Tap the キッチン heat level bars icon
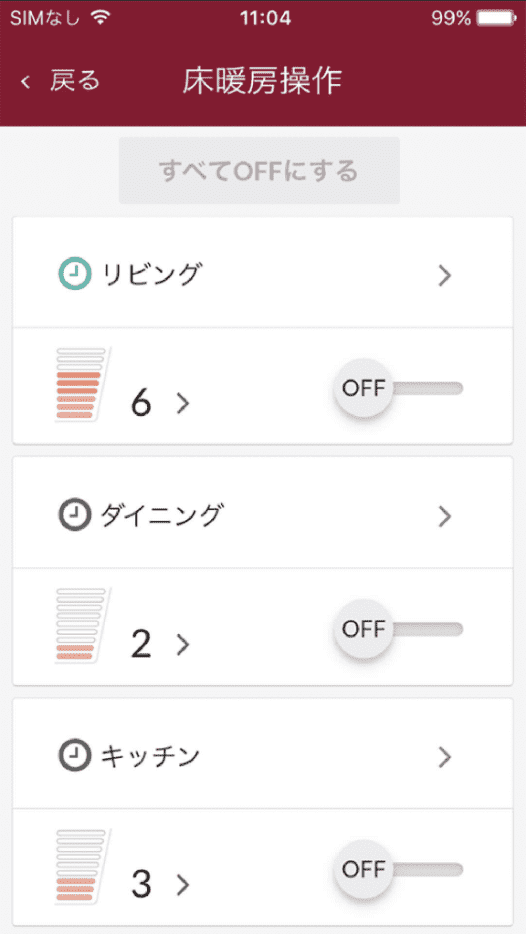 coord(81,866)
